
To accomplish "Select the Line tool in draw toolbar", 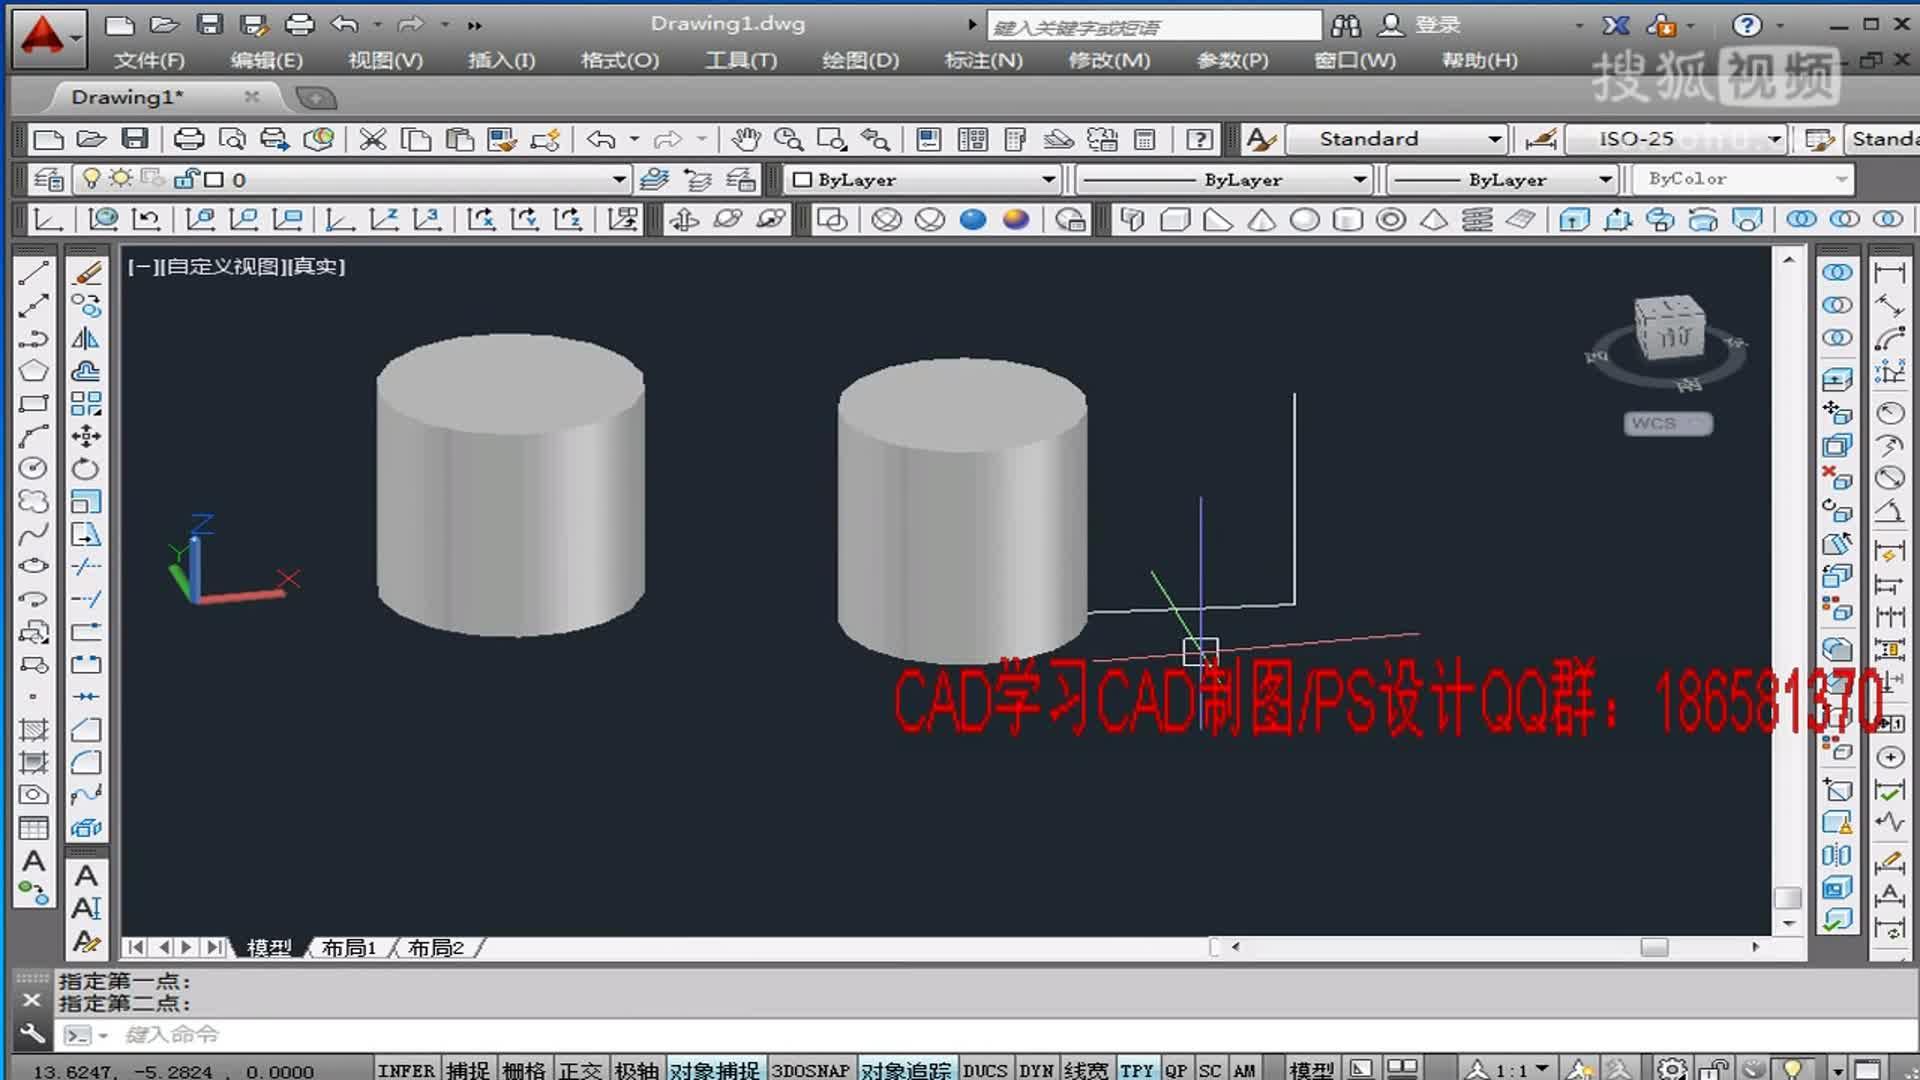I will [x=33, y=273].
